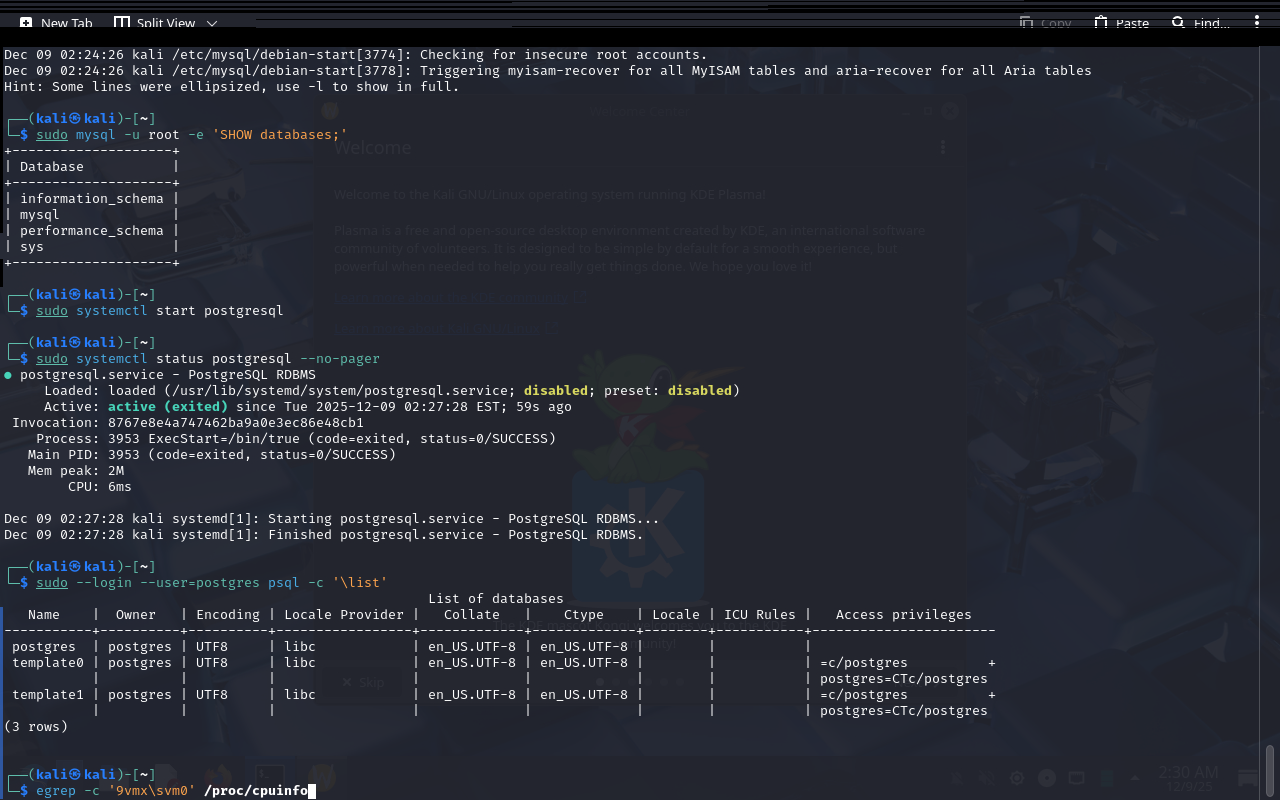Open the brightness settings tray icon
The image size is (1280, 800).
[x=1017, y=778]
